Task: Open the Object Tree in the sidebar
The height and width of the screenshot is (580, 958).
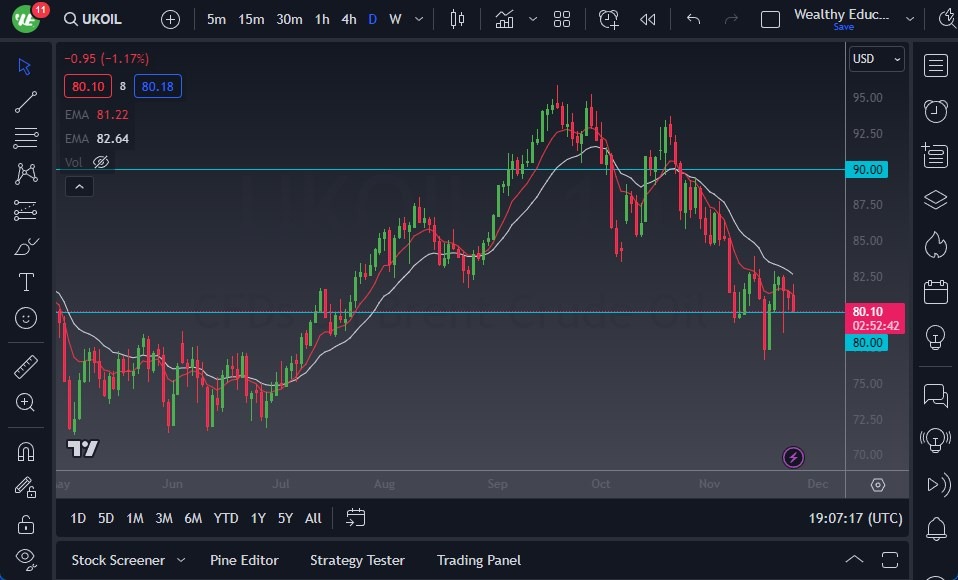Action: [935, 199]
